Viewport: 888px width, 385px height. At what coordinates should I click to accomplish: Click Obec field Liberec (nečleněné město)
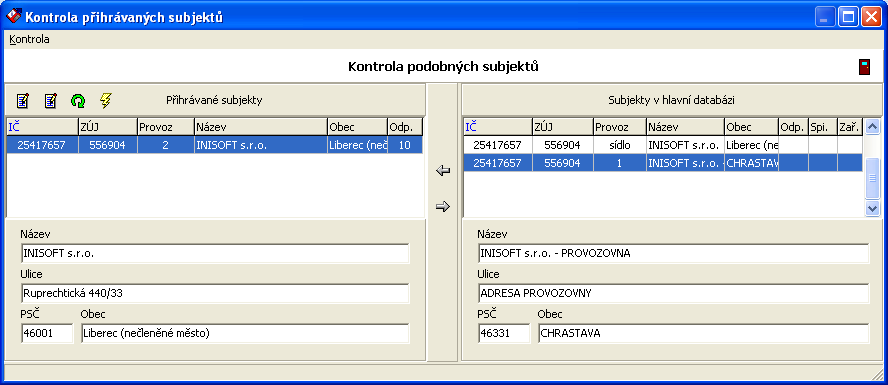pos(245,333)
